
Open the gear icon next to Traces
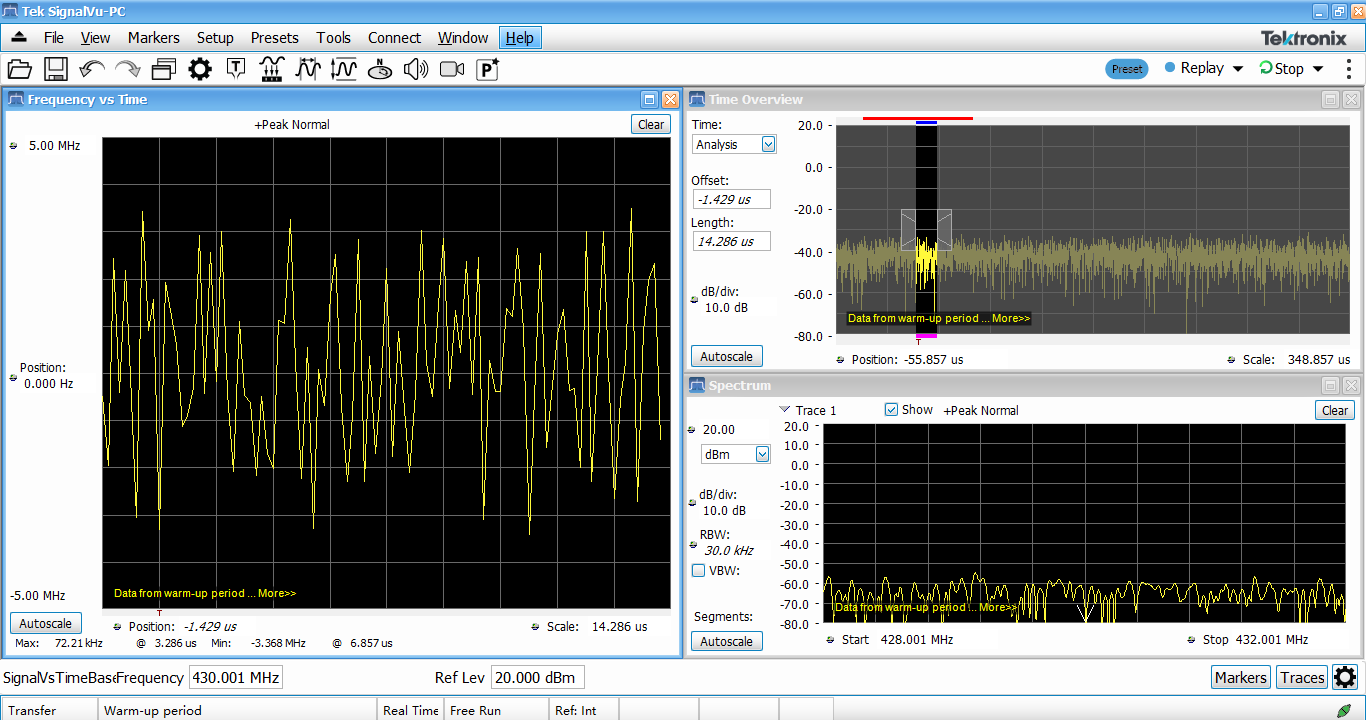(x=1345, y=677)
